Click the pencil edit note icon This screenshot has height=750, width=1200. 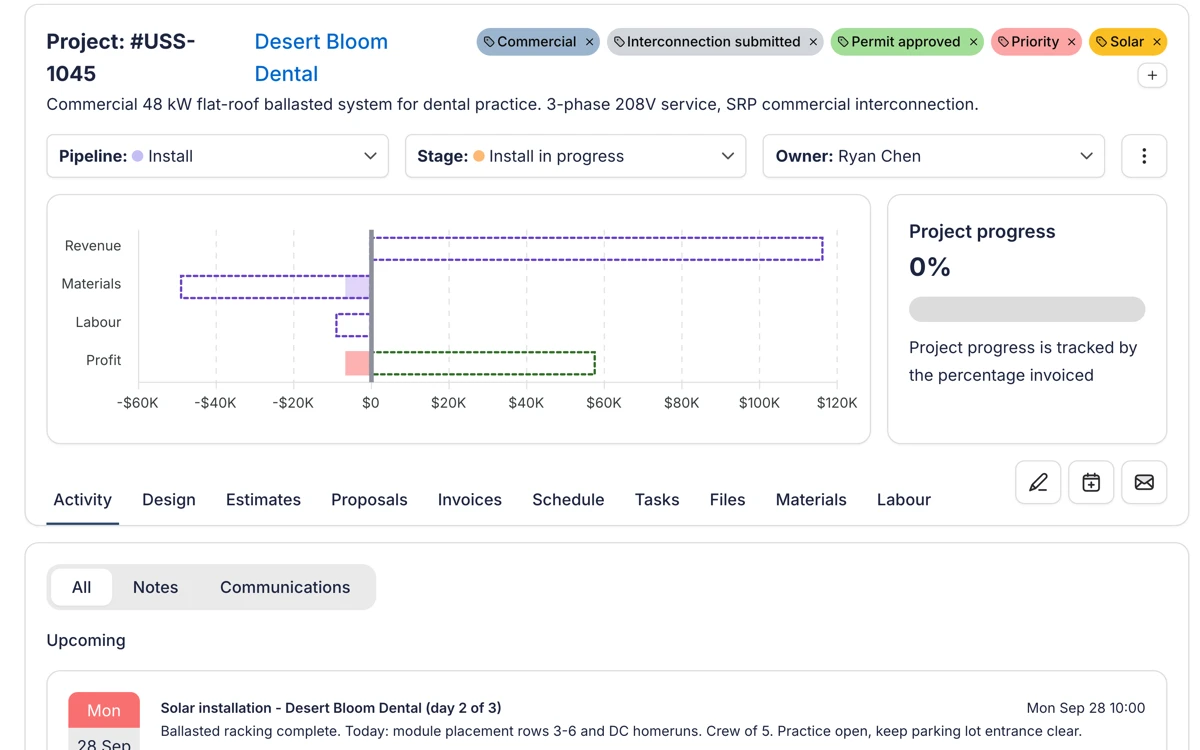coord(1038,482)
